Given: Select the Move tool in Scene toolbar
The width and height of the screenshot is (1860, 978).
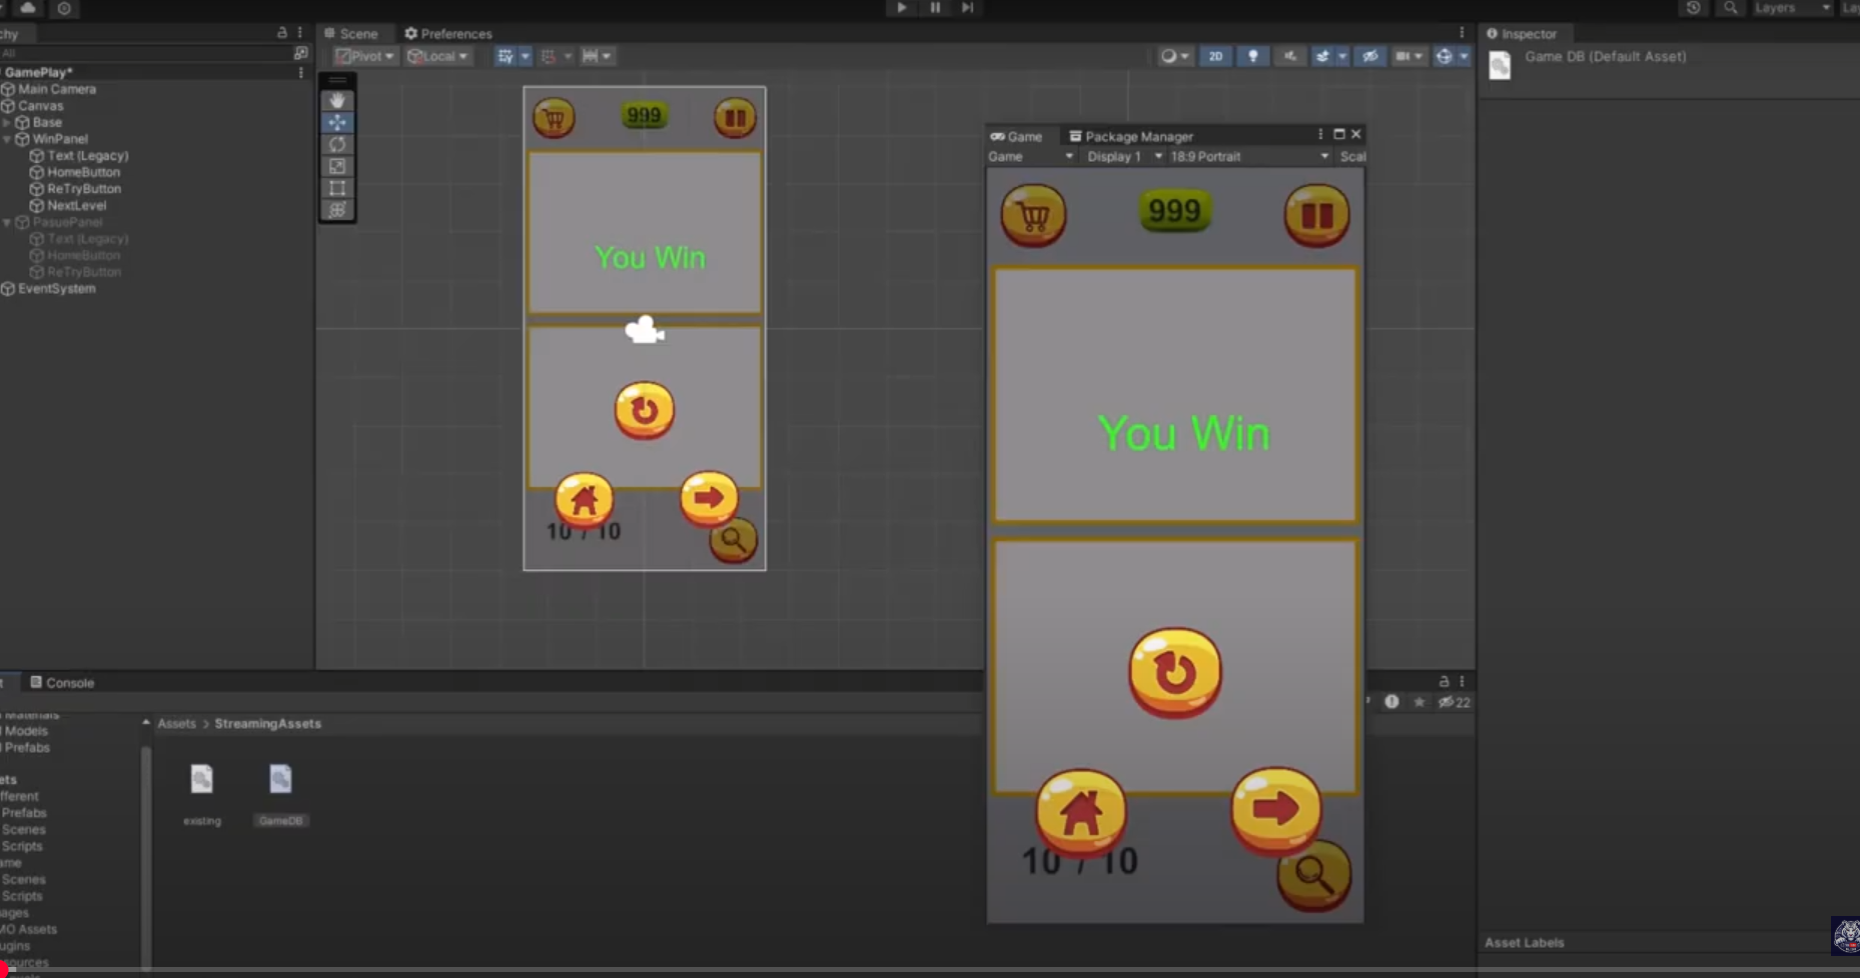Looking at the screenshot, I should (x=337, y=122).
